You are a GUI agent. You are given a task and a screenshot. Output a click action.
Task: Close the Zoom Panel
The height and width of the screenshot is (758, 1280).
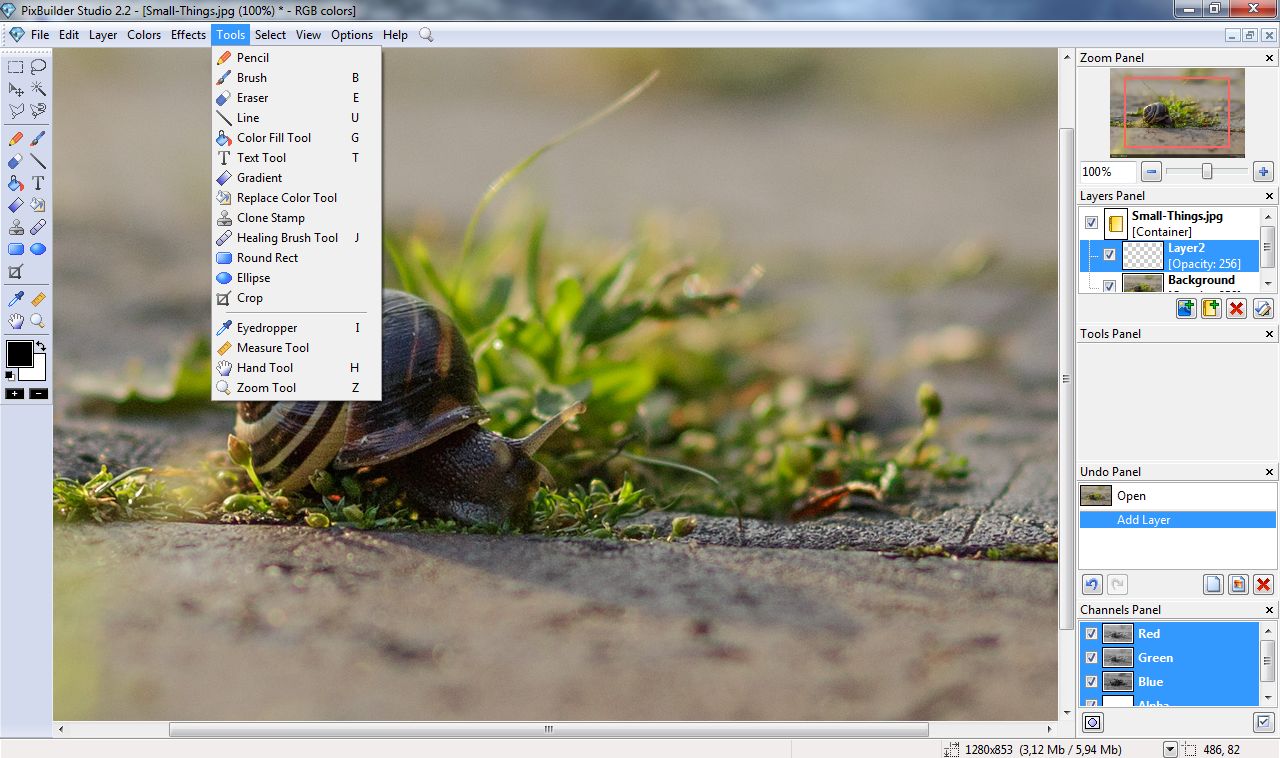[1270, 58]
